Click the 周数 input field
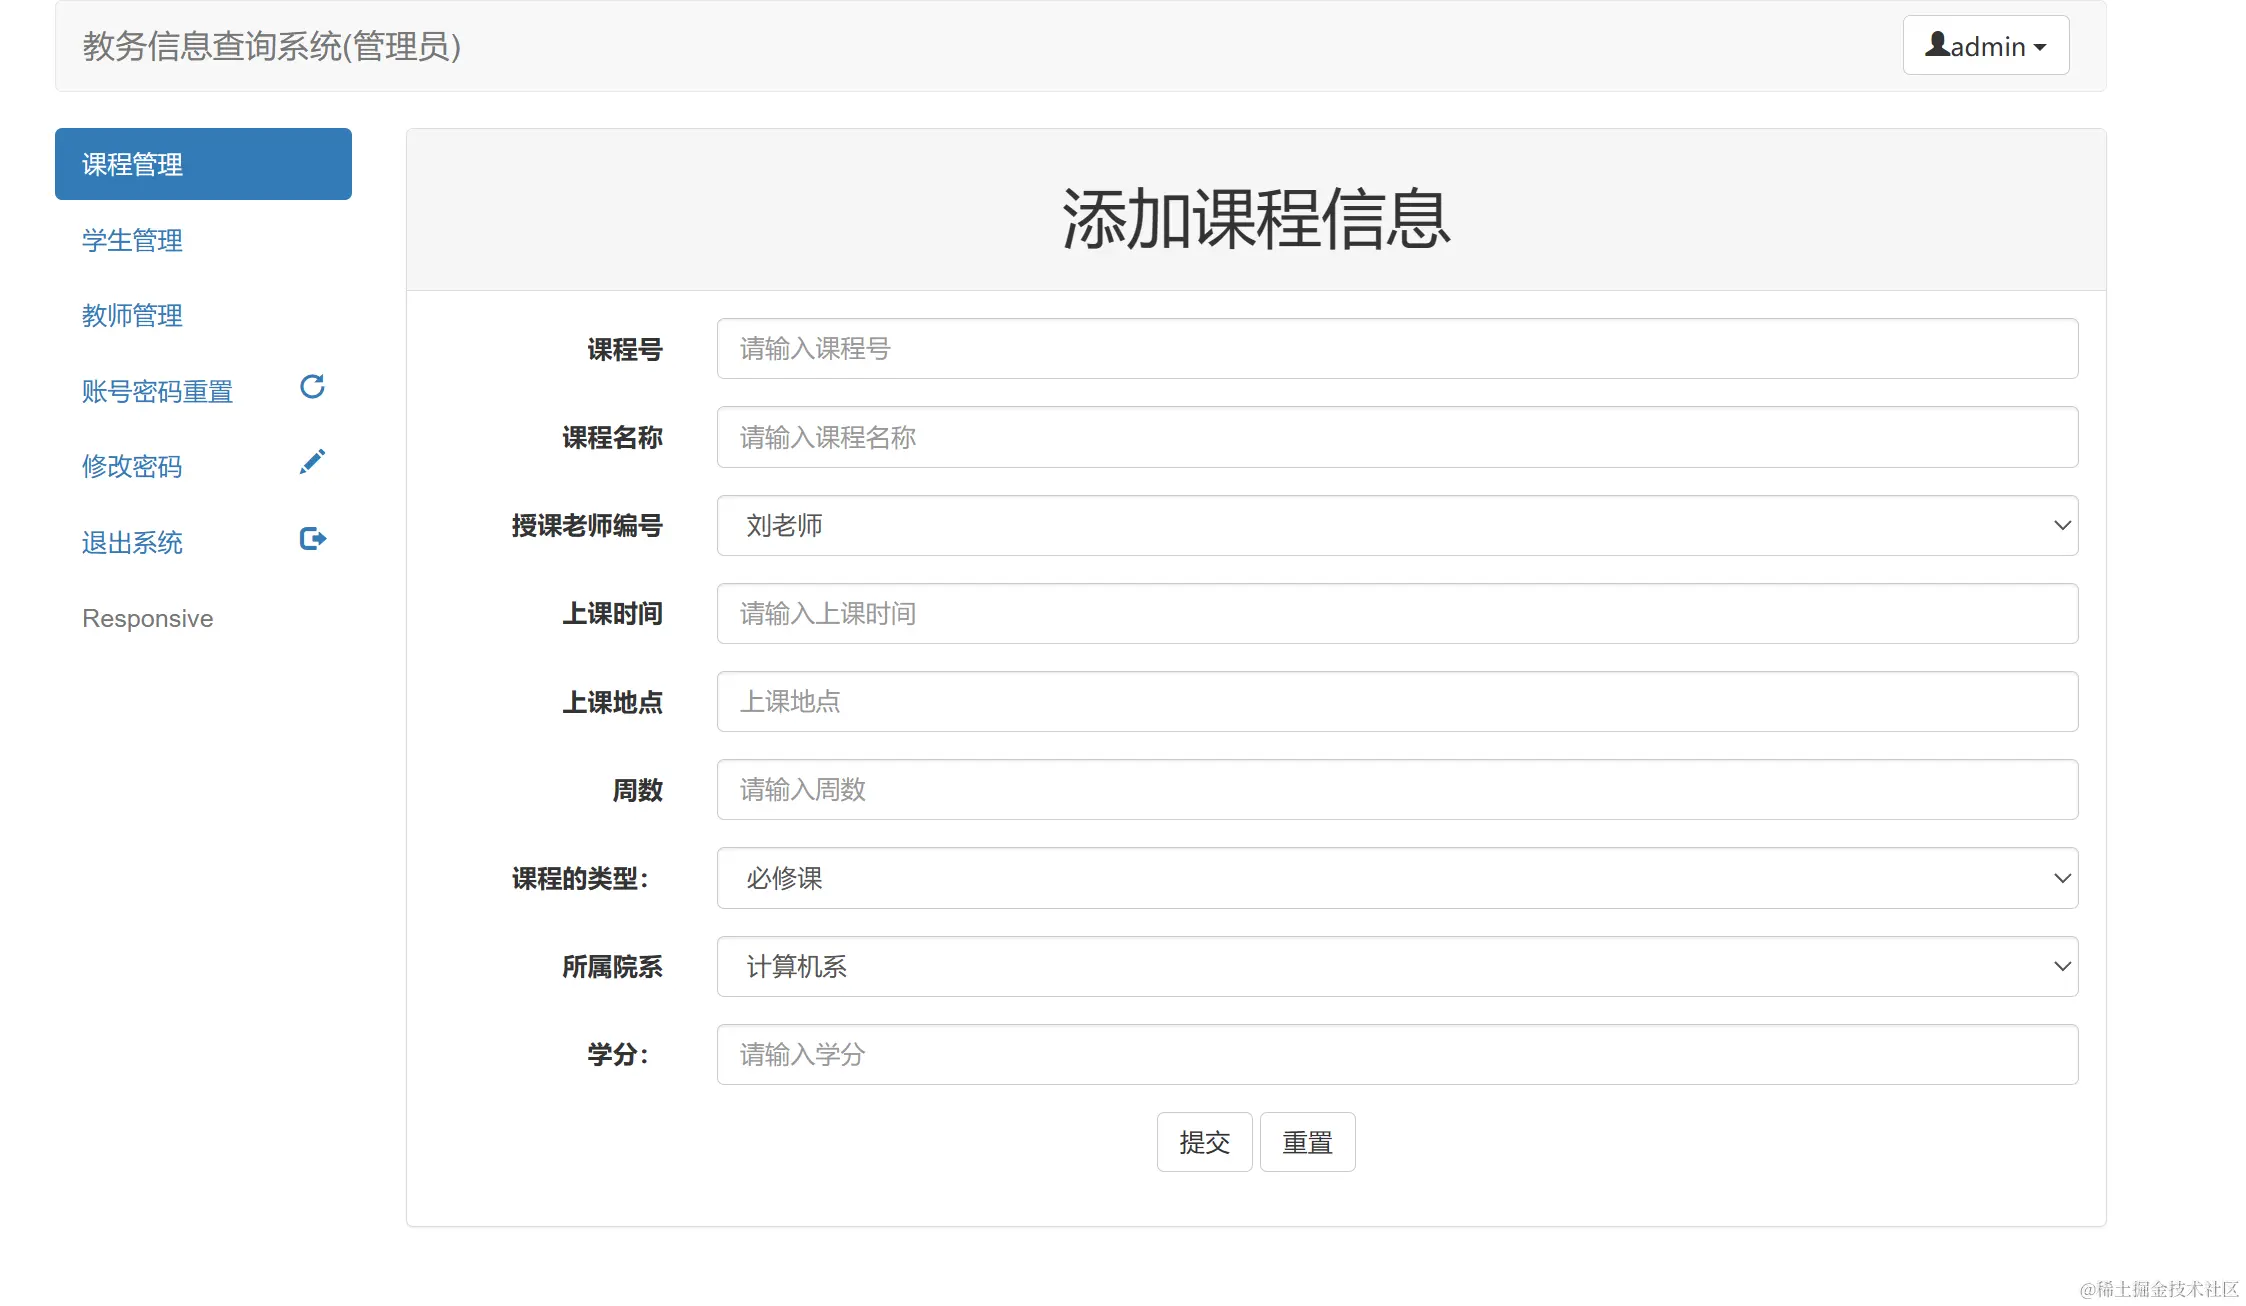The width and height of the screenshot is (2246, 1306). tap(1396, 790)
